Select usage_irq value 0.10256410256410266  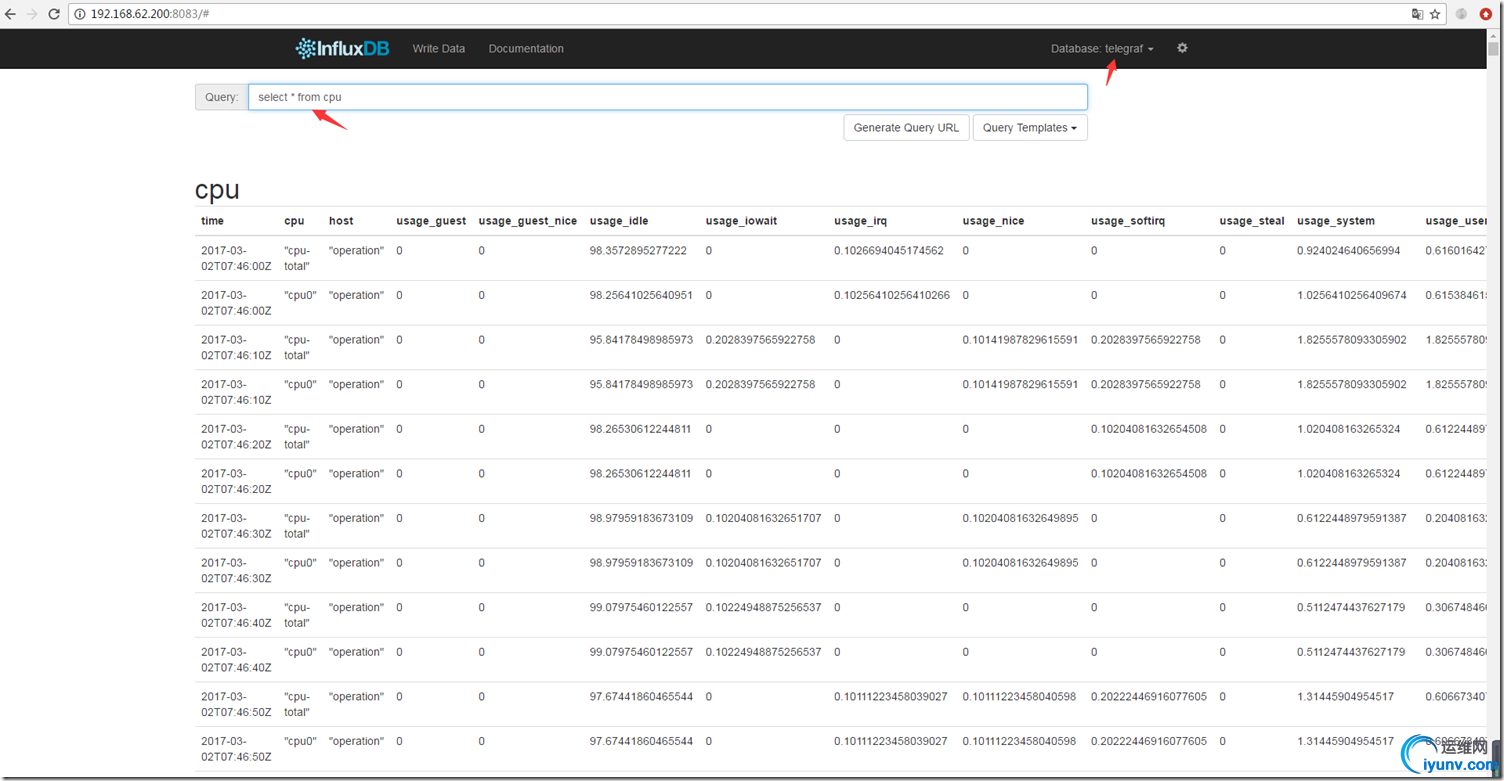click(x=892, y=296)
